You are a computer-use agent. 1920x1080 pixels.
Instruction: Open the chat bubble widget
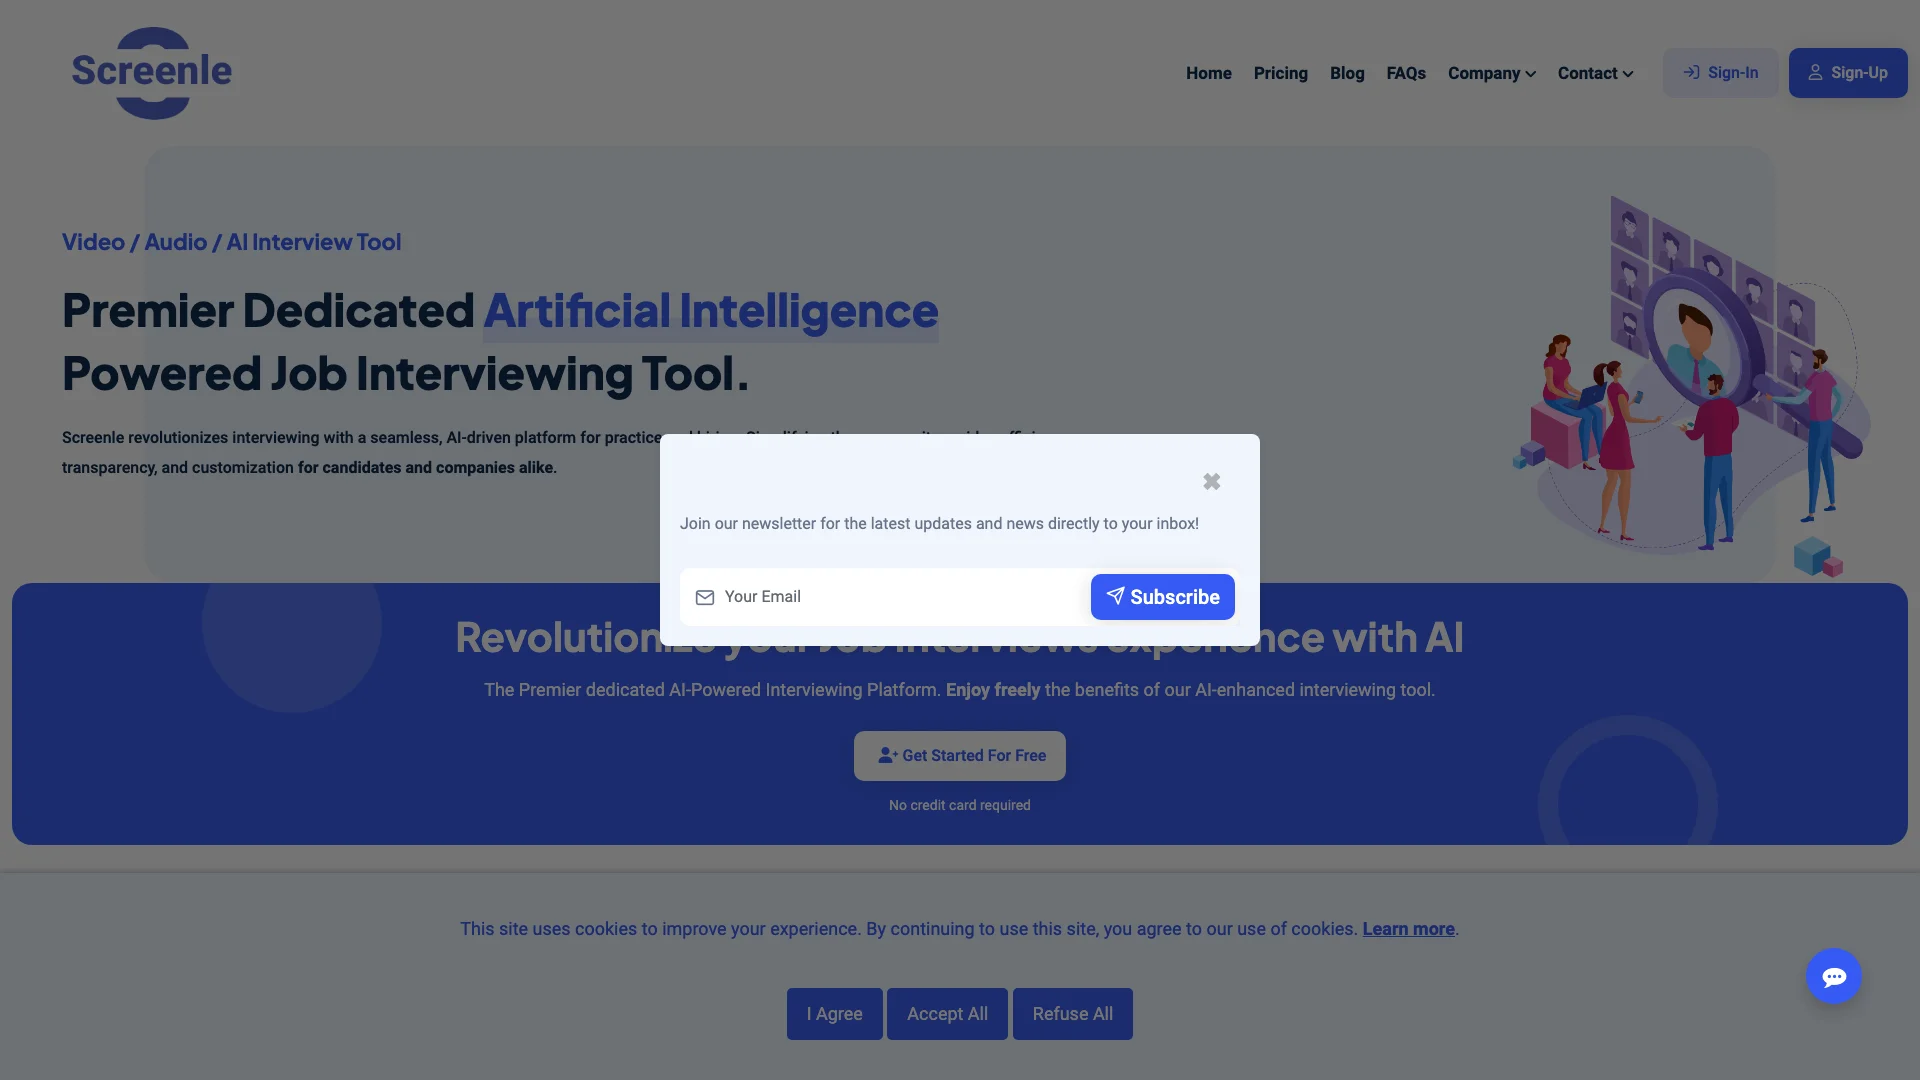pos(1833,976)
